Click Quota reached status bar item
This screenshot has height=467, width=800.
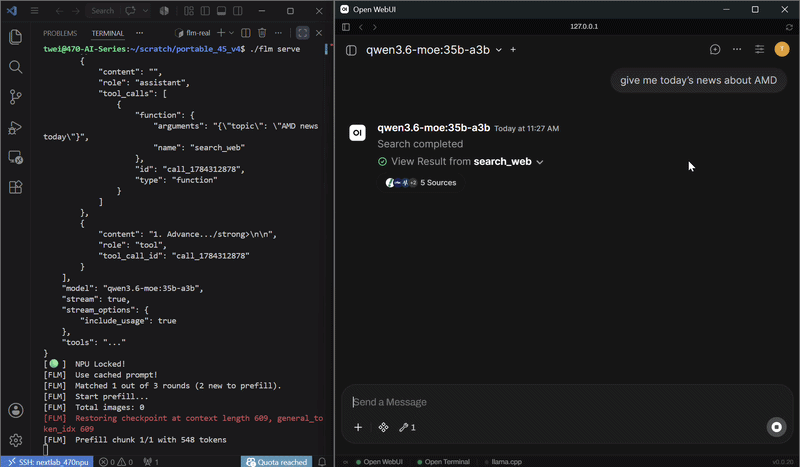coord(277,462)
